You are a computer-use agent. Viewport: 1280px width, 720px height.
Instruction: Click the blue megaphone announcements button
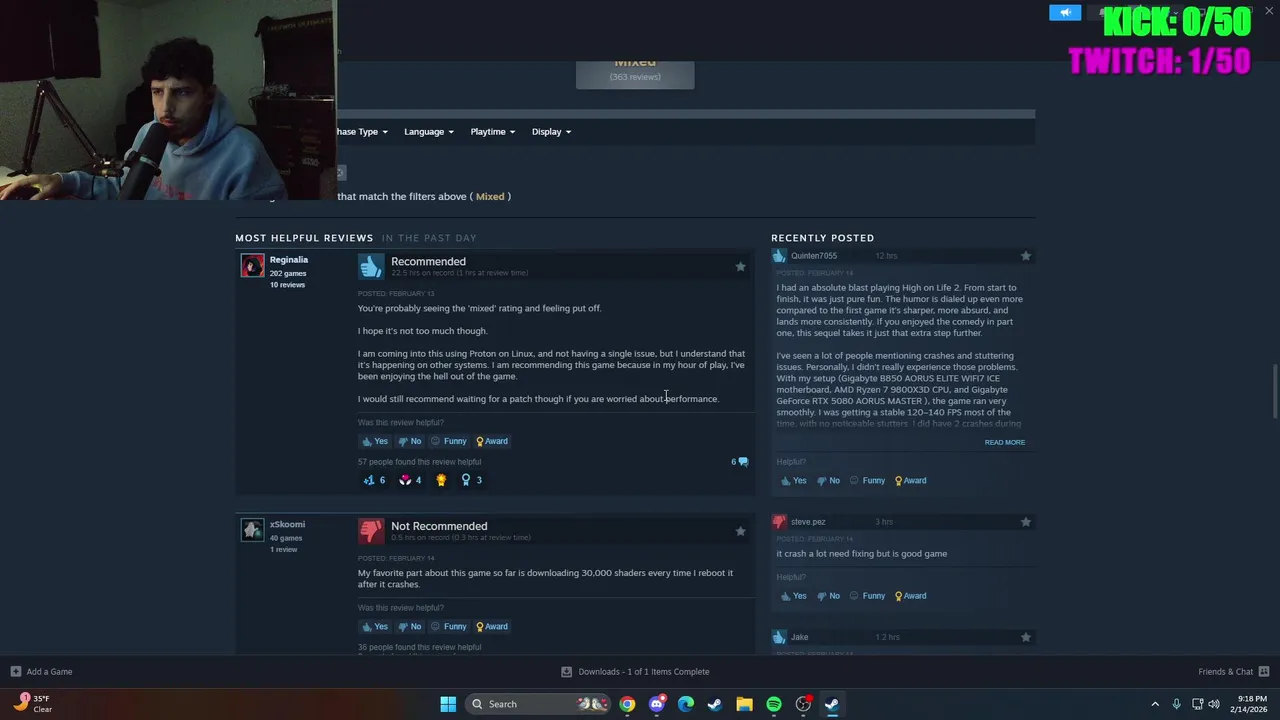click(1065, 12)
